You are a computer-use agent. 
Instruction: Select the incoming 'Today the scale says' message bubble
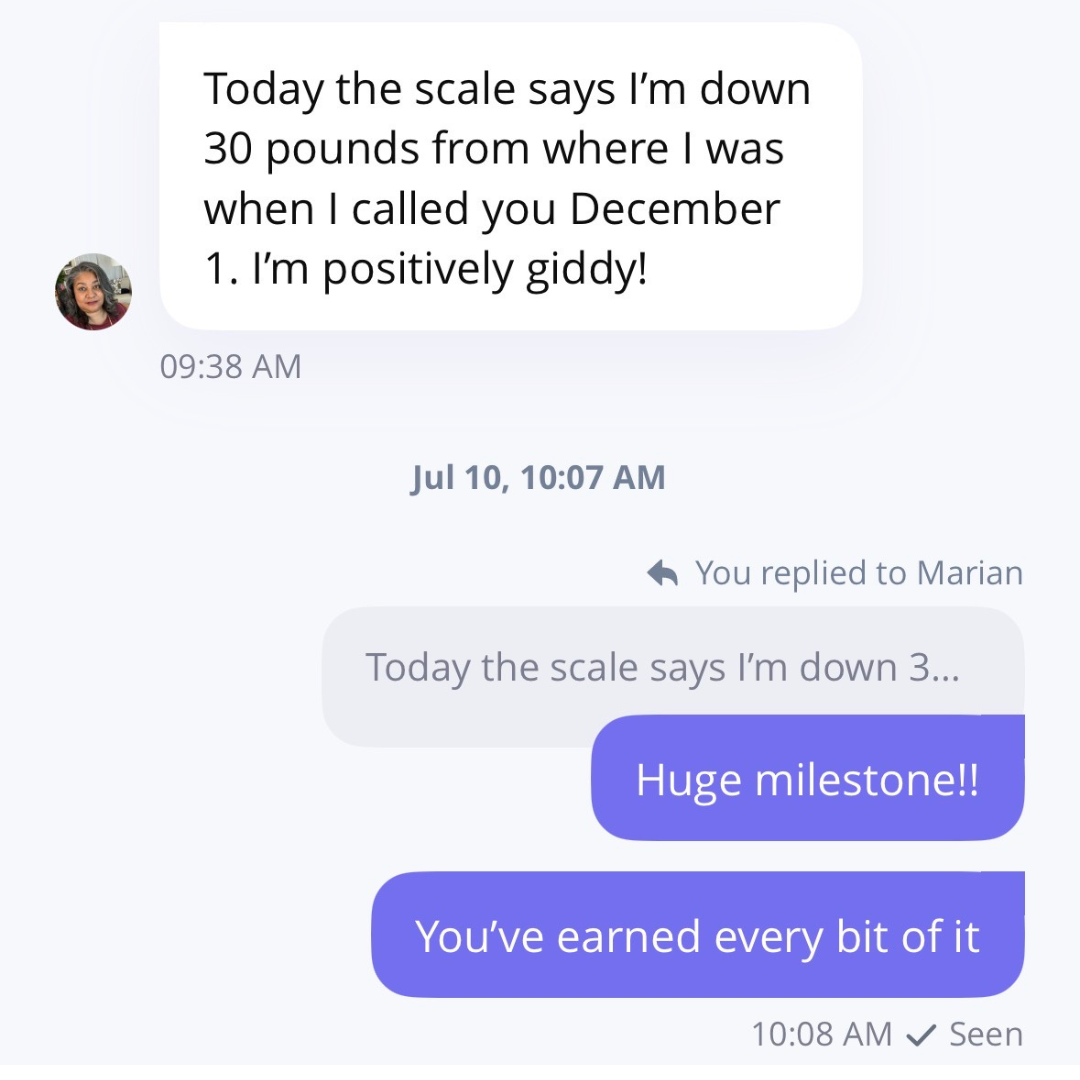(x=510, y=176)
